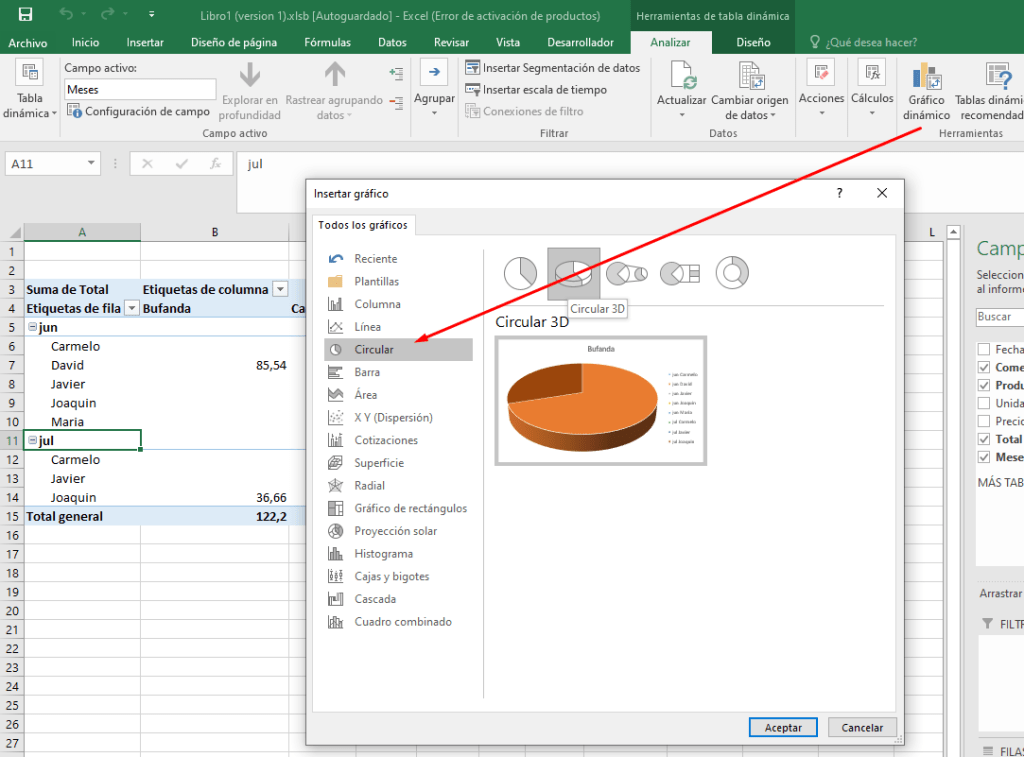Select the 3D pie chart subtype icon
Image resolution: width=1024 pixels, height=757 pixels.
574,273
